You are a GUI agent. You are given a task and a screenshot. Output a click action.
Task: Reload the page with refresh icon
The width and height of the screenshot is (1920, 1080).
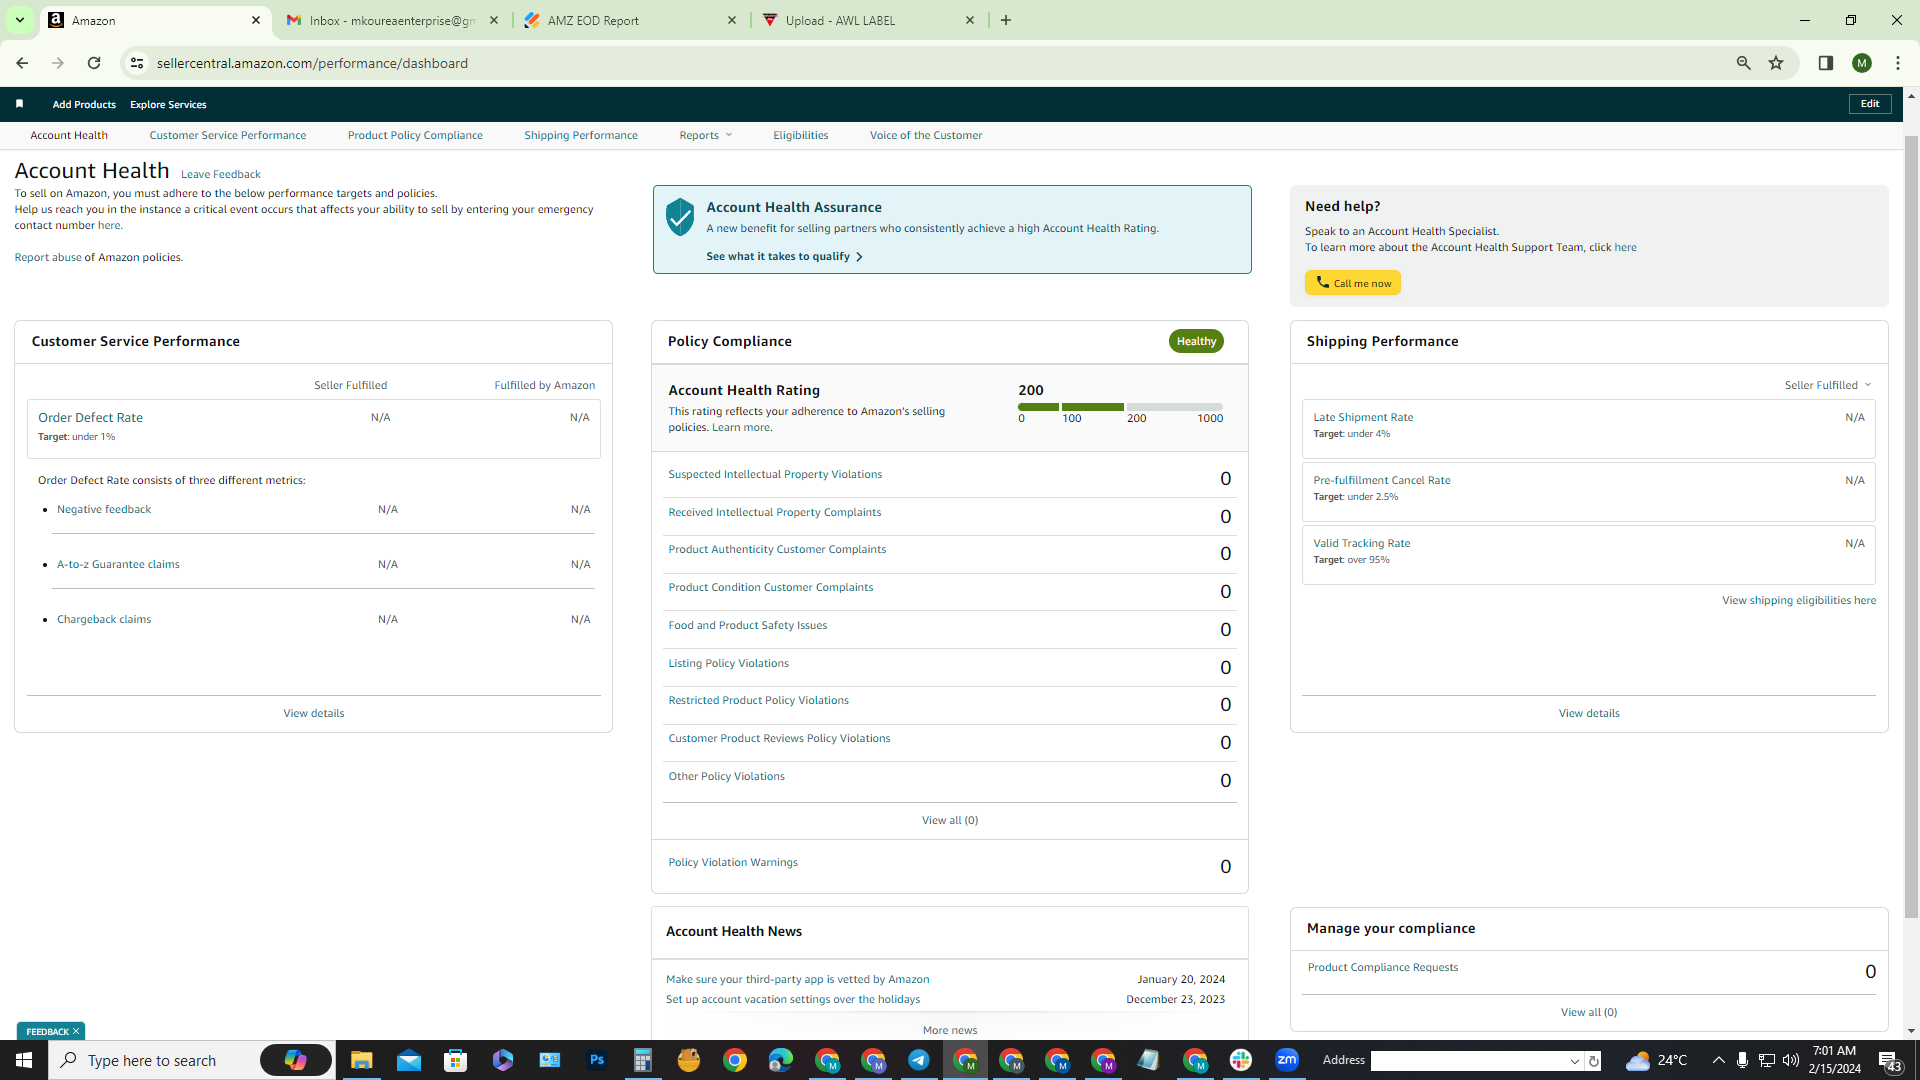click(94, 63)
